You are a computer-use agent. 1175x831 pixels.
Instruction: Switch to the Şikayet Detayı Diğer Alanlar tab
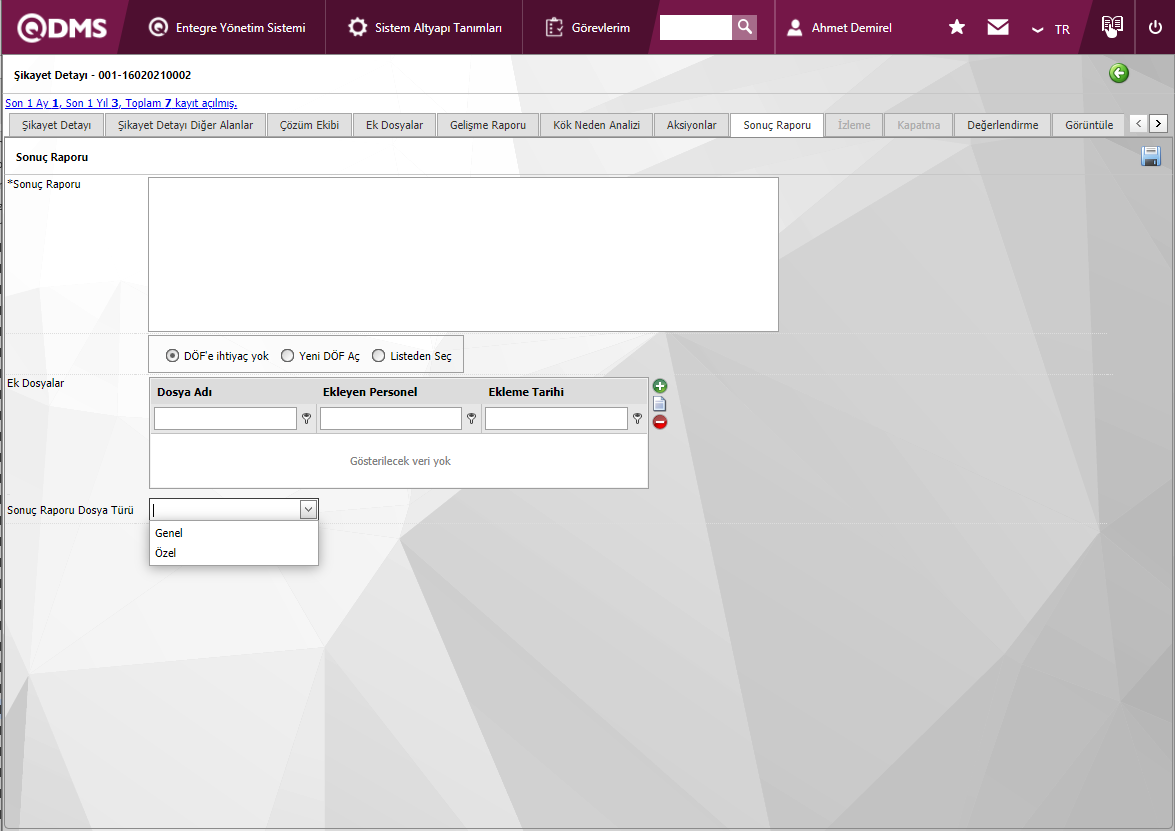tap(185, 125)
